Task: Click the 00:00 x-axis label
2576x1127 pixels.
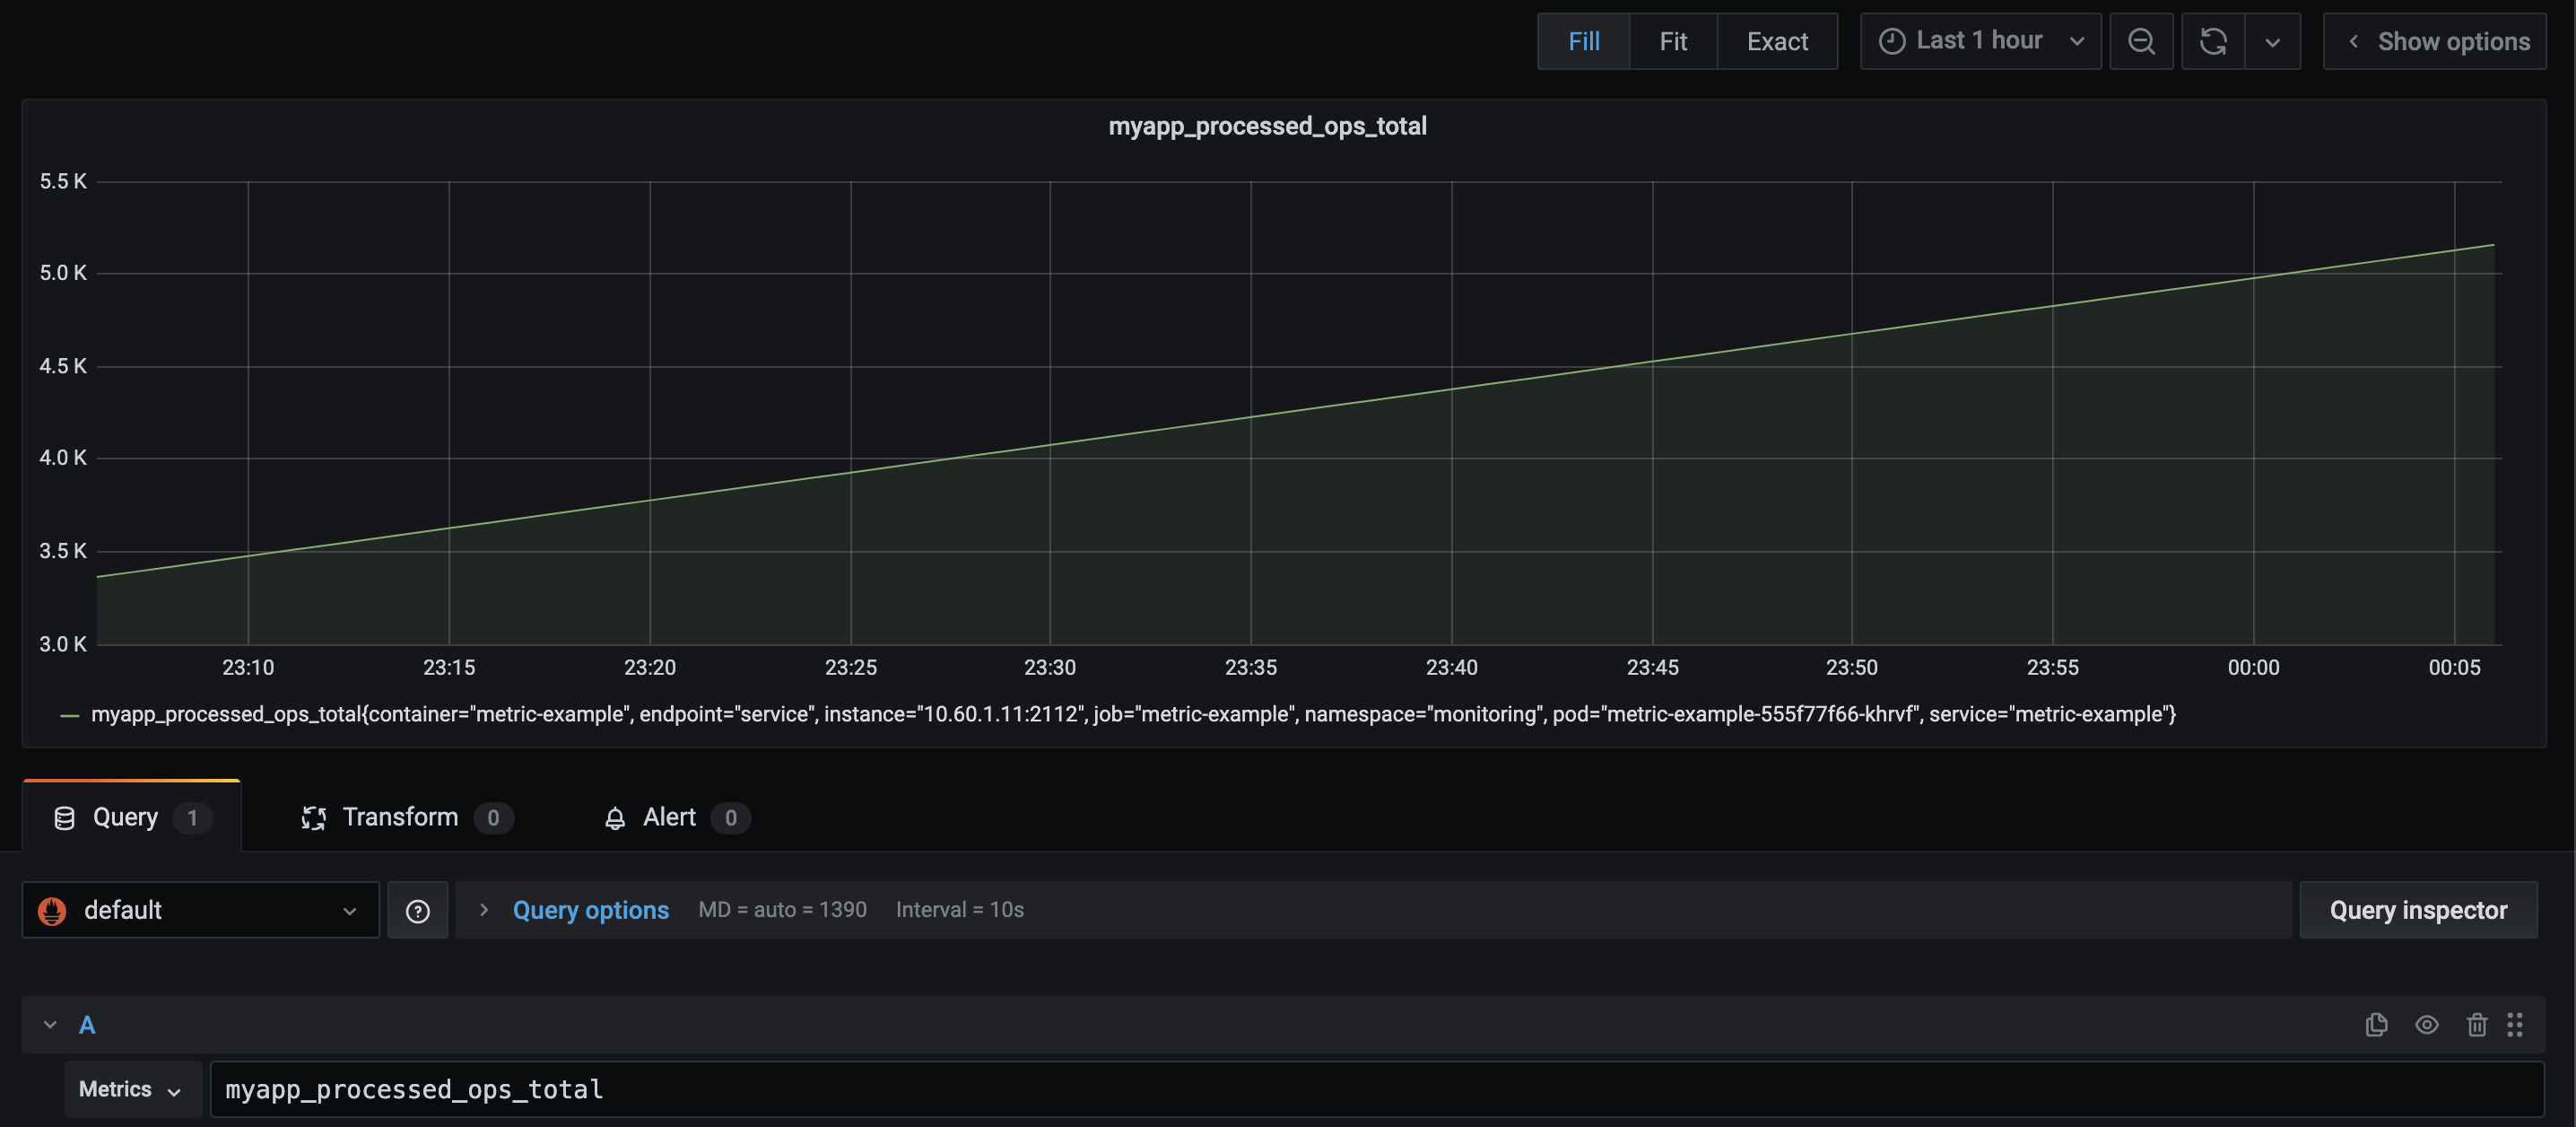Action: [x=2253, y=667]
